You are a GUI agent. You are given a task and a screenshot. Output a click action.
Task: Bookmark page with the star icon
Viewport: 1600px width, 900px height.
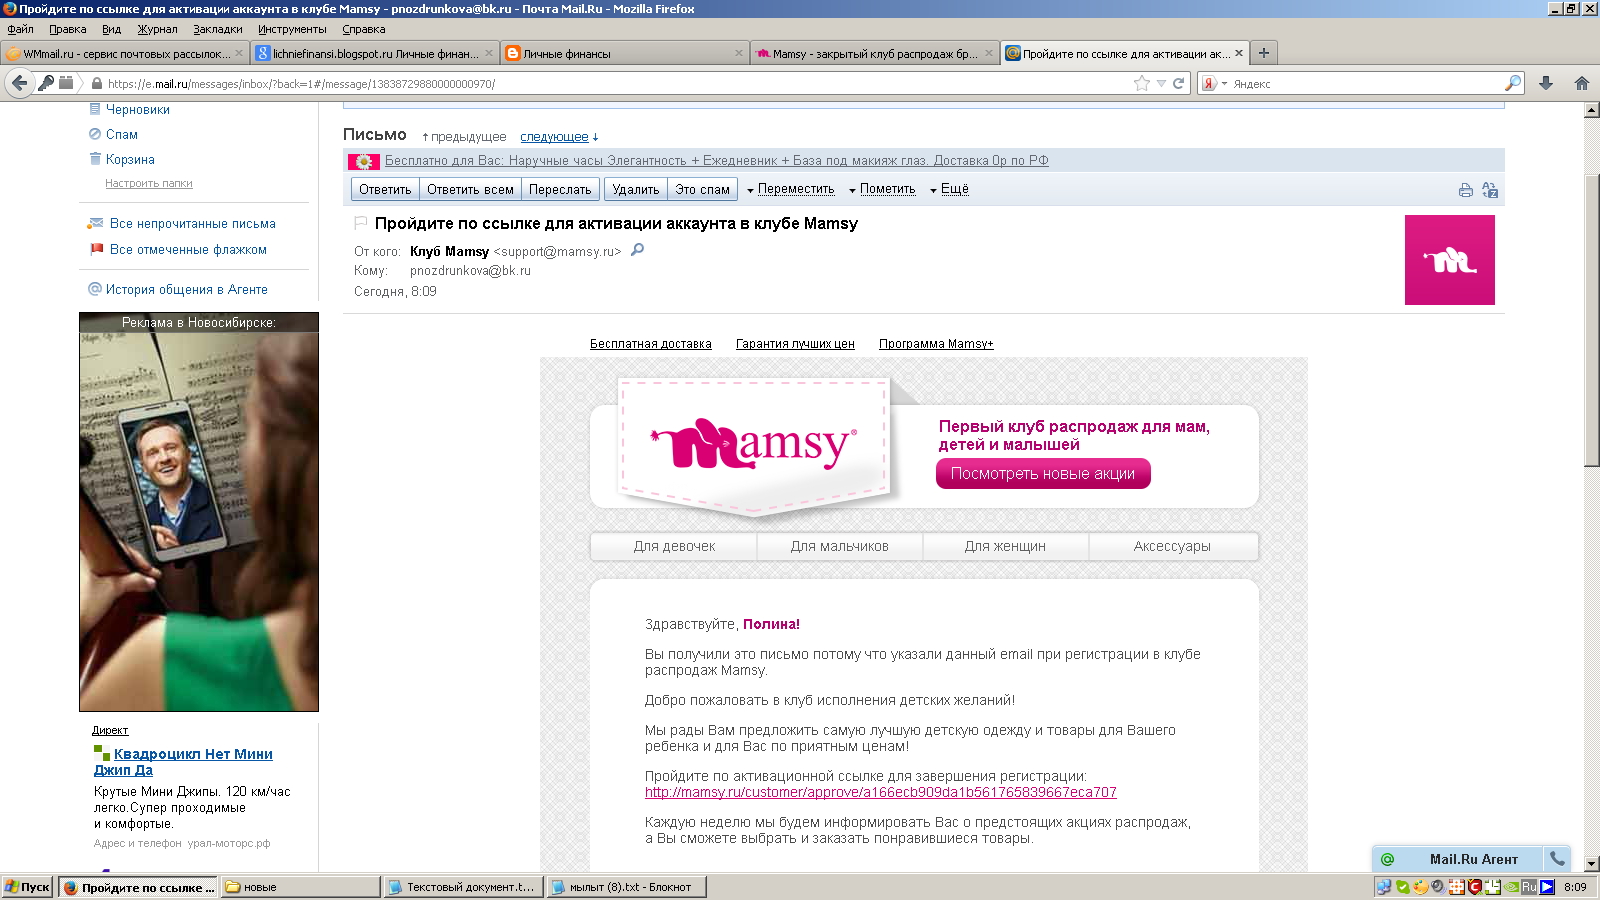pos(1142,83)
